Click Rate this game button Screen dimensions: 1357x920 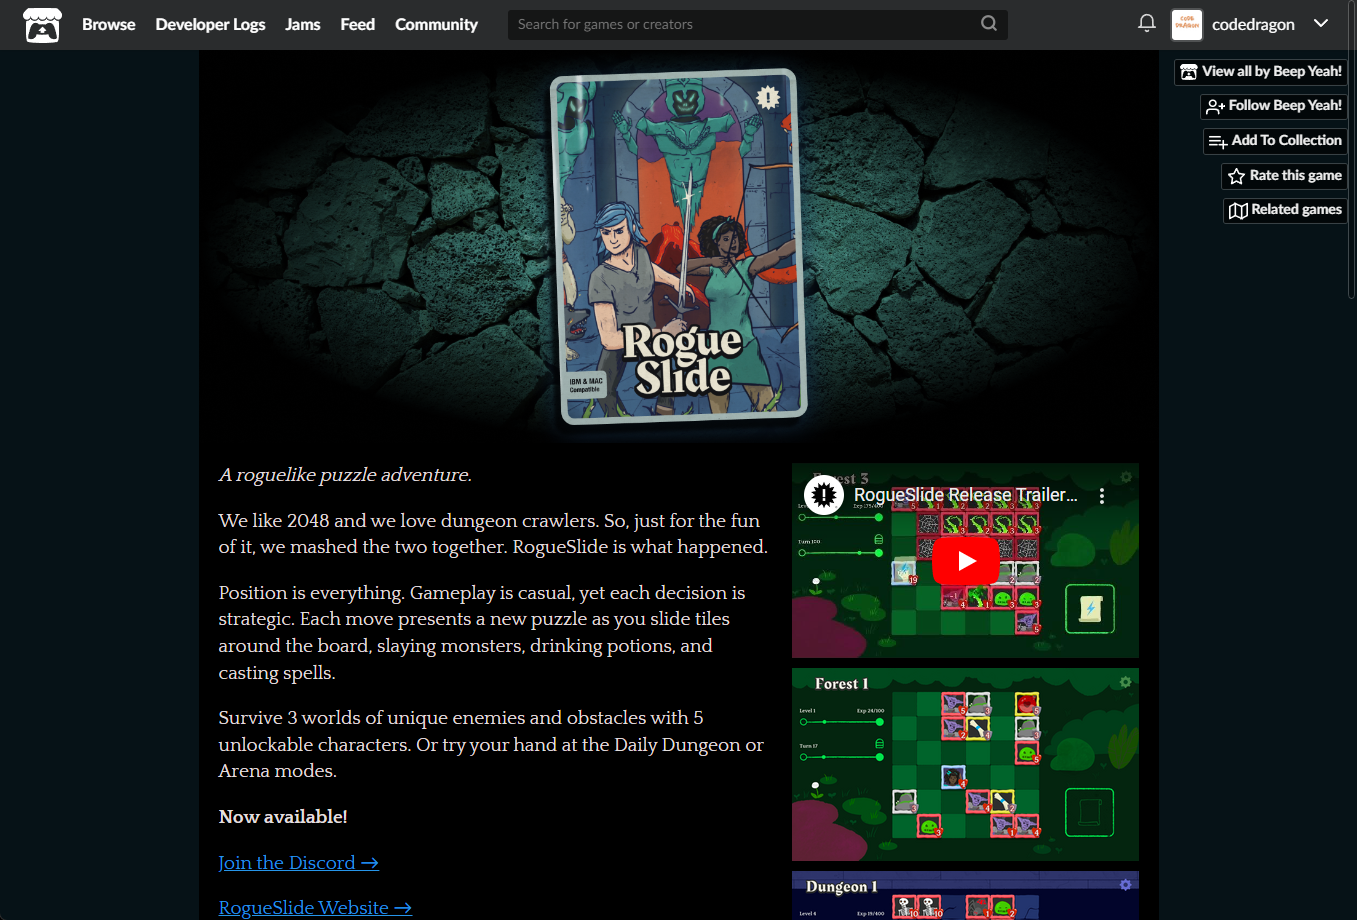click(1284, 176)
